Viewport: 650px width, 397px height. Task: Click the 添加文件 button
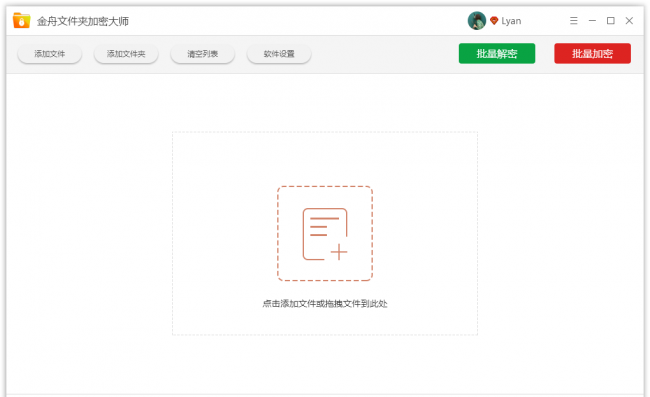(49, 54)
